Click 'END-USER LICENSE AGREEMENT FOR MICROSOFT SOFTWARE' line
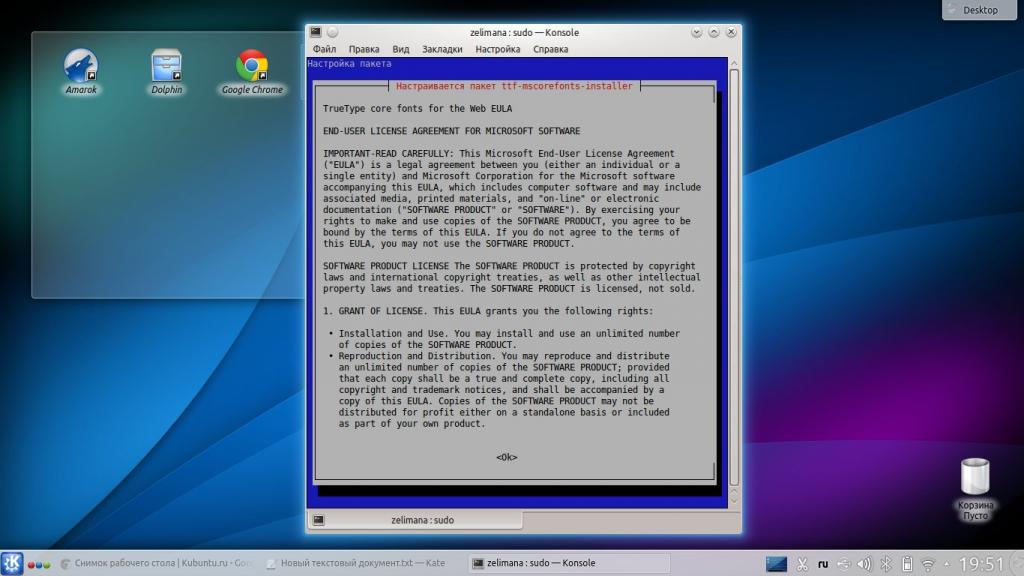This screenshot has height=576, width=1024. (x=451, y=131)
